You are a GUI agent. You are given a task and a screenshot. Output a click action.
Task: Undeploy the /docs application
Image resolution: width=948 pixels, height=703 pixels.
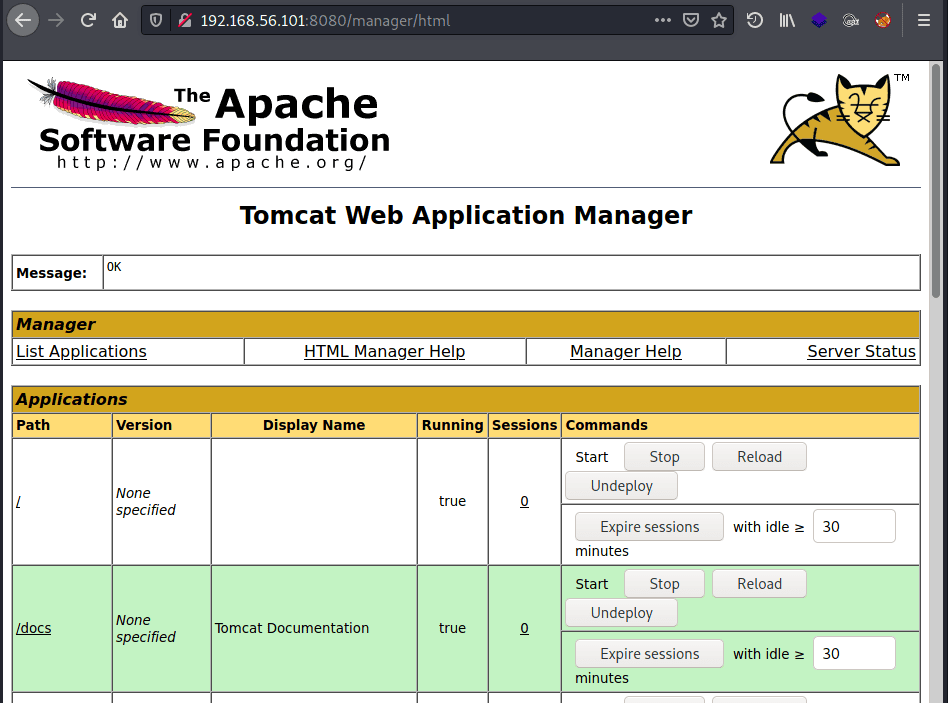tap(622, 613)
